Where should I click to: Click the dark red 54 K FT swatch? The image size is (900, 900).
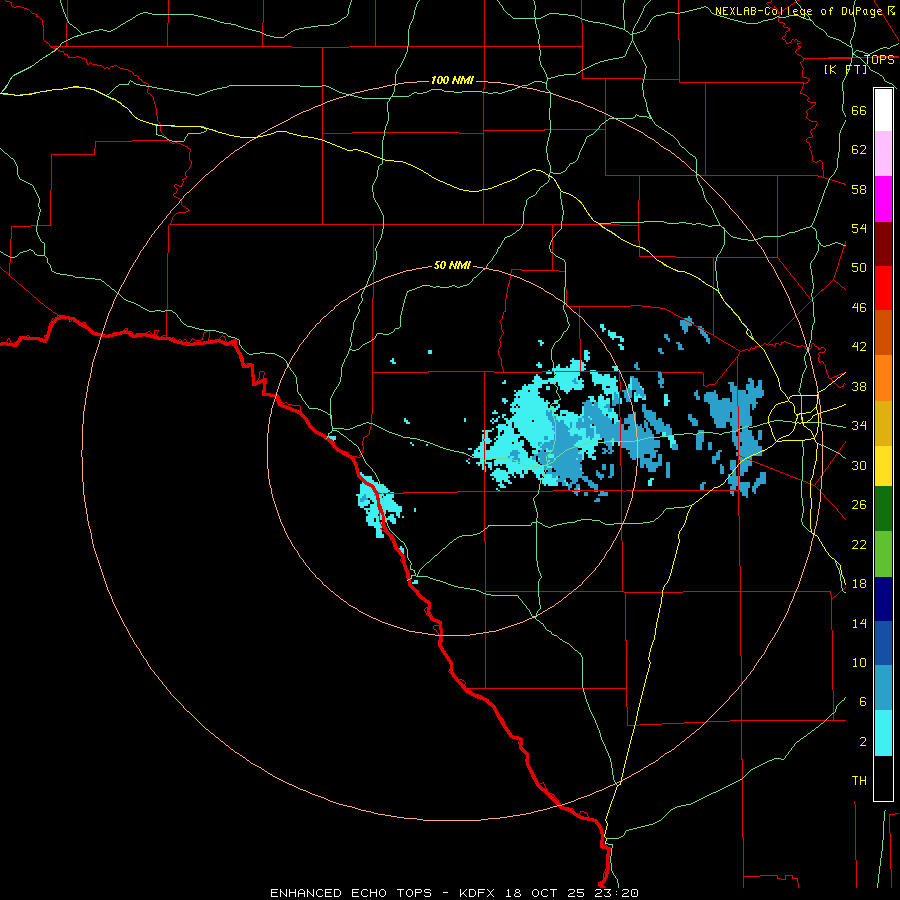[x=883, y=243]
